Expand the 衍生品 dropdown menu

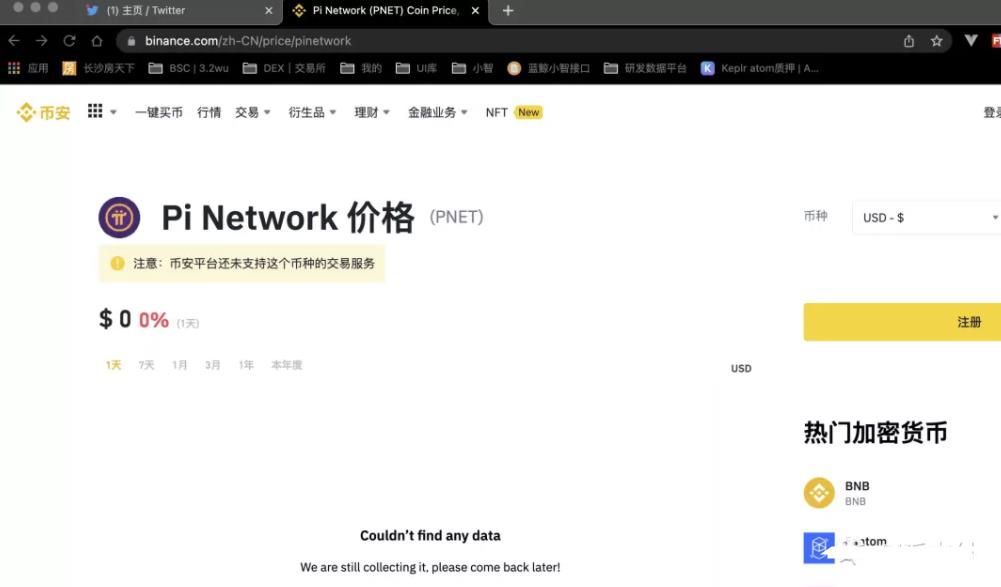point(312,112)
